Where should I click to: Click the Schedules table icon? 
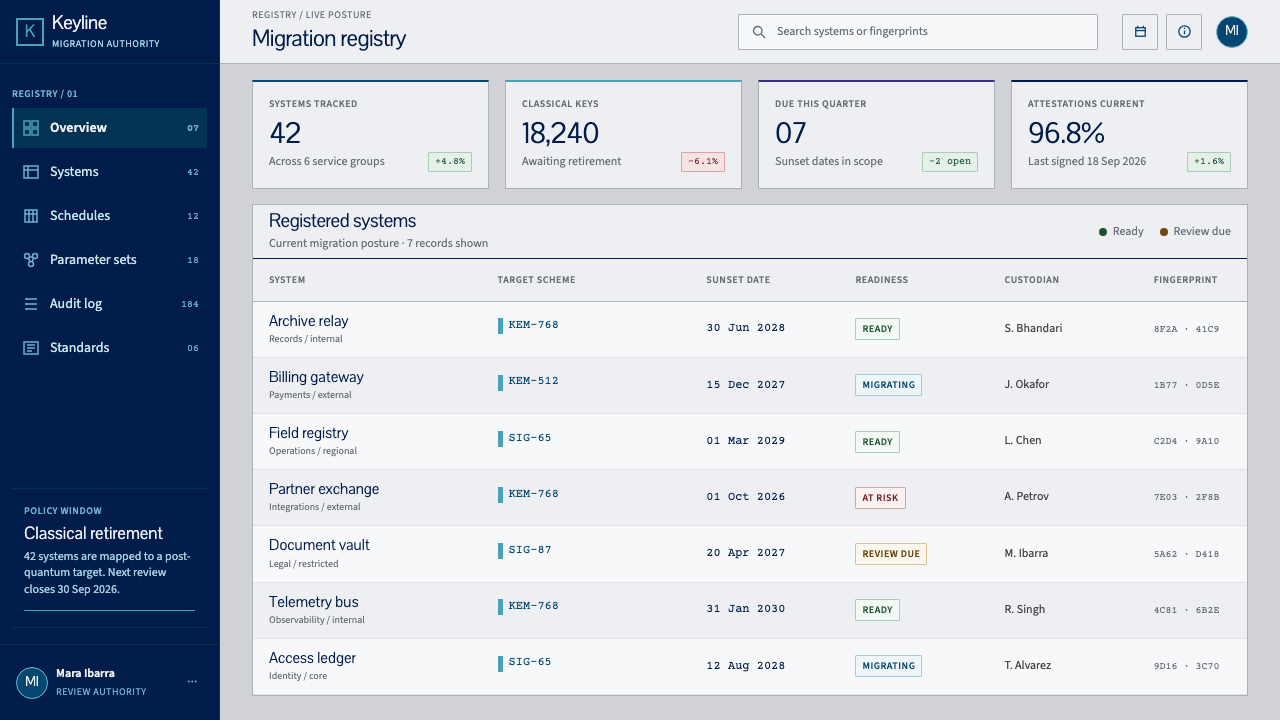tap(31, 216)
